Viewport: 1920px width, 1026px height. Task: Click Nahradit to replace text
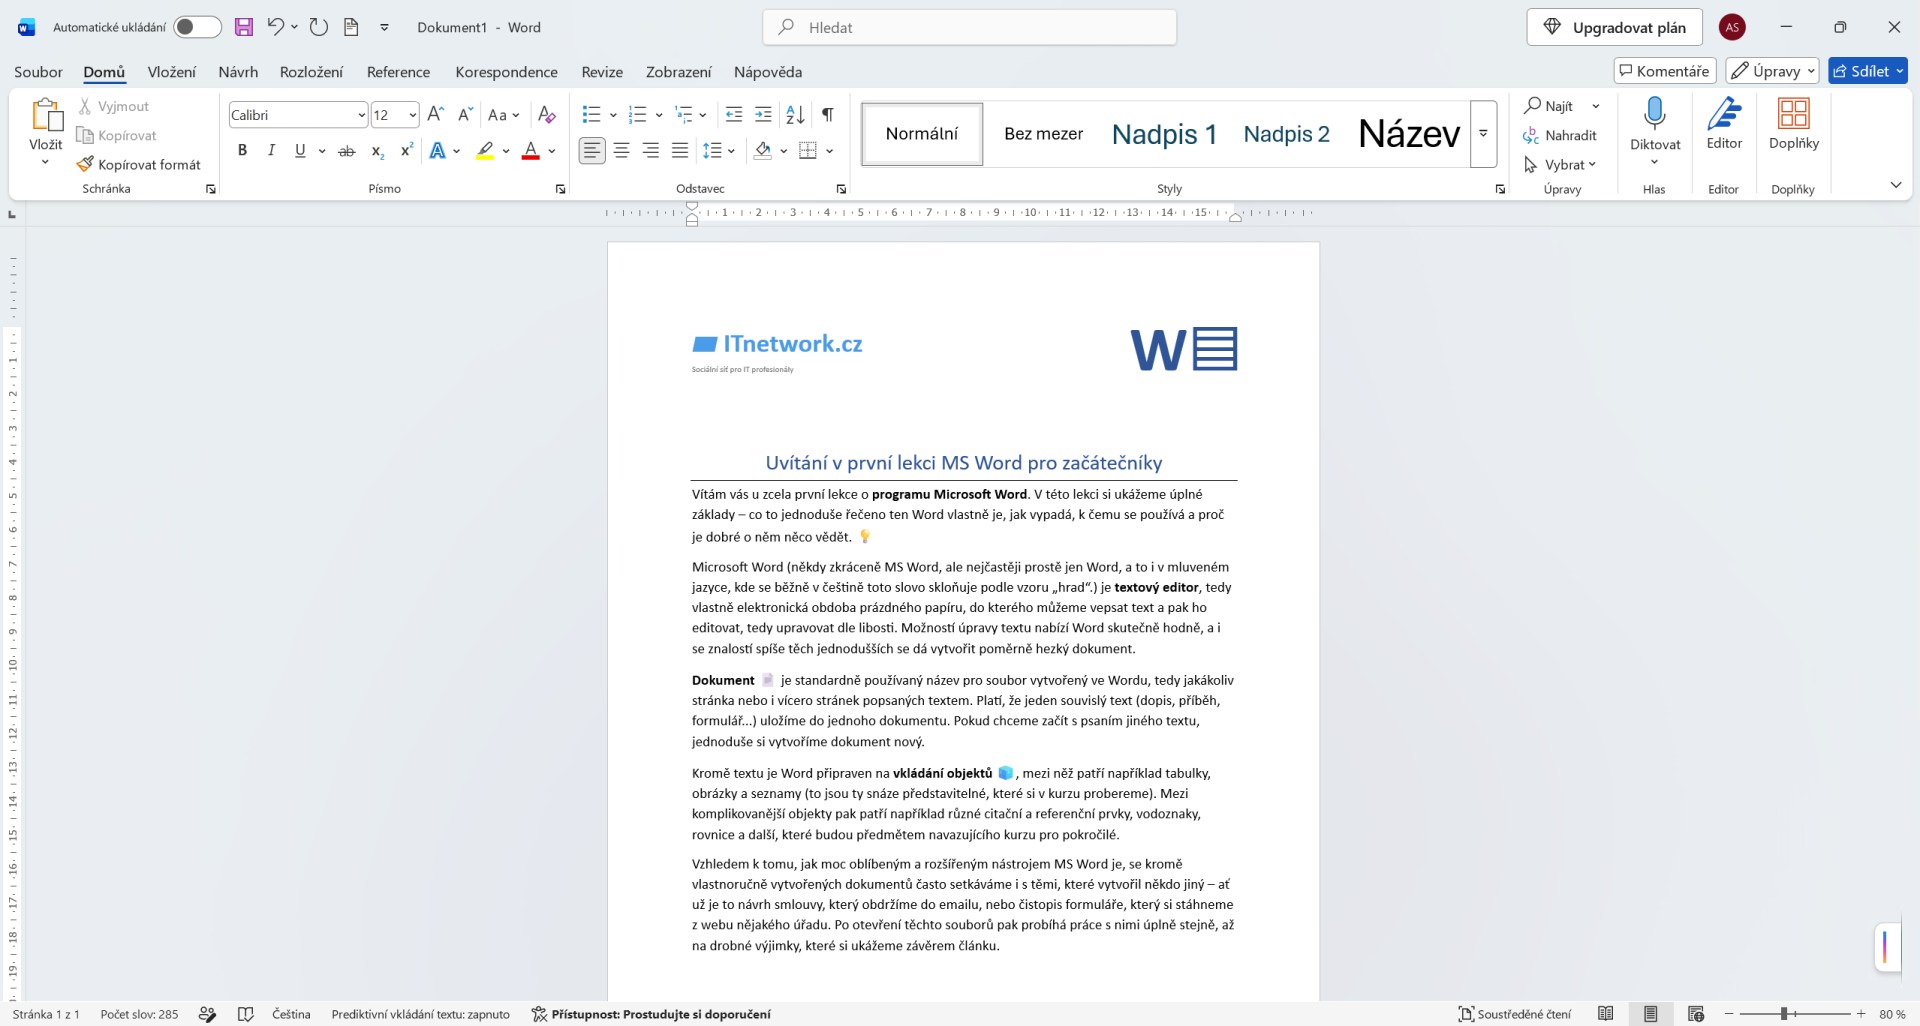tap(1560, 135)
